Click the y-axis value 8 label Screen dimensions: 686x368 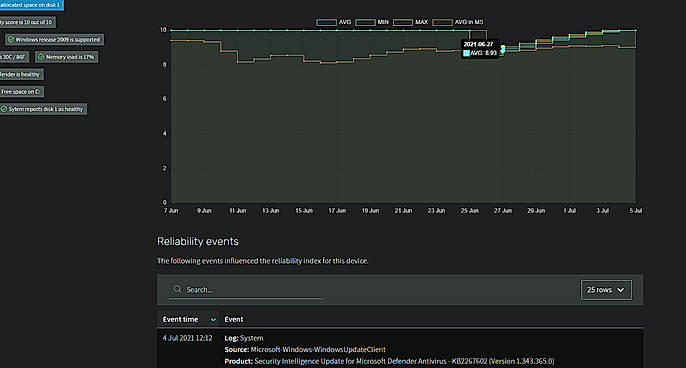[x=164, y=64]
